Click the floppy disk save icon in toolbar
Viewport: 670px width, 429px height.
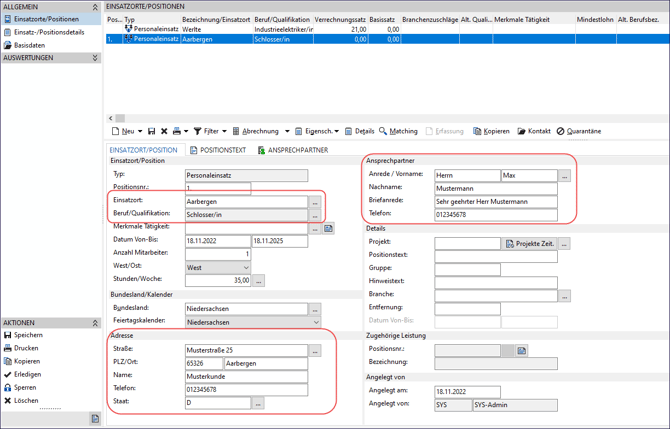(152, 131)
